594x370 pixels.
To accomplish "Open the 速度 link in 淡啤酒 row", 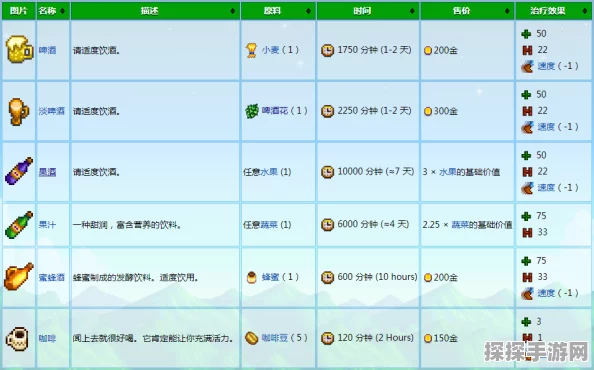I will pos(546,127).
